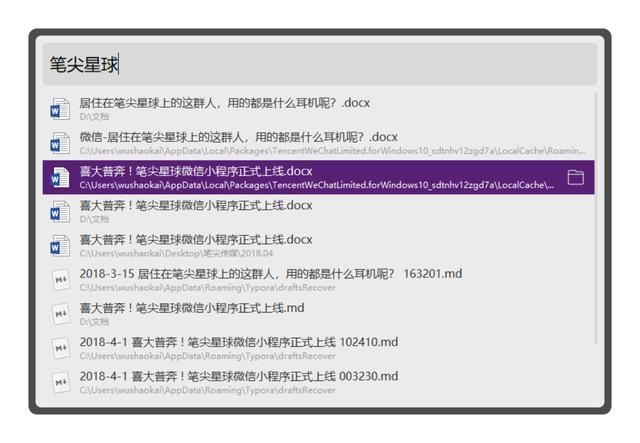Viewport: 640px width, 443px height.
Task: Click Word icon of 微信-居住在笔尖星球上 result
Action: click(61, 143)
